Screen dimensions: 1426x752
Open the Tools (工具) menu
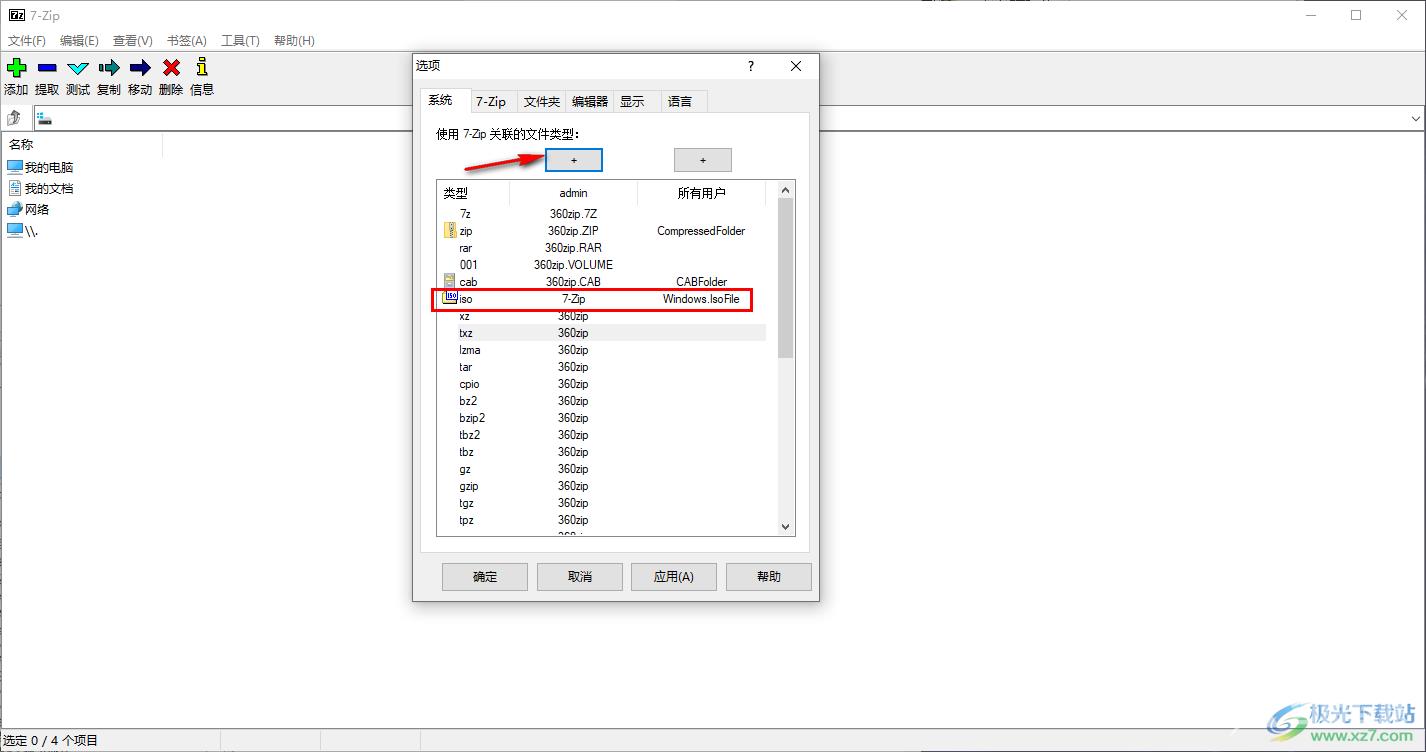click(x=240, y=41)
